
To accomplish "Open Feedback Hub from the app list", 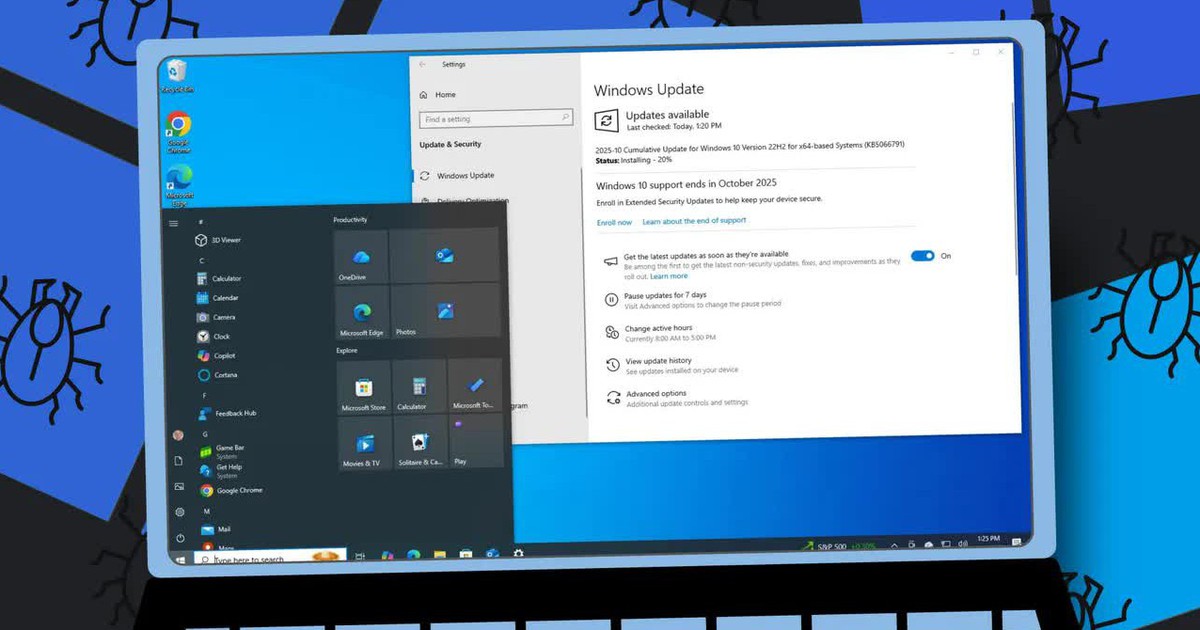I will 234,413.
